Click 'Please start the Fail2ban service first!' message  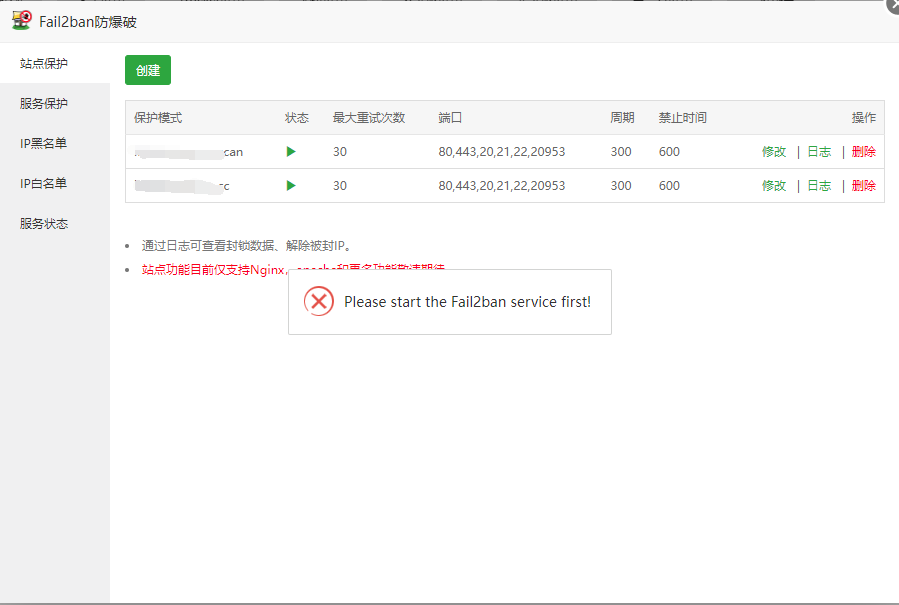point(467,302)
